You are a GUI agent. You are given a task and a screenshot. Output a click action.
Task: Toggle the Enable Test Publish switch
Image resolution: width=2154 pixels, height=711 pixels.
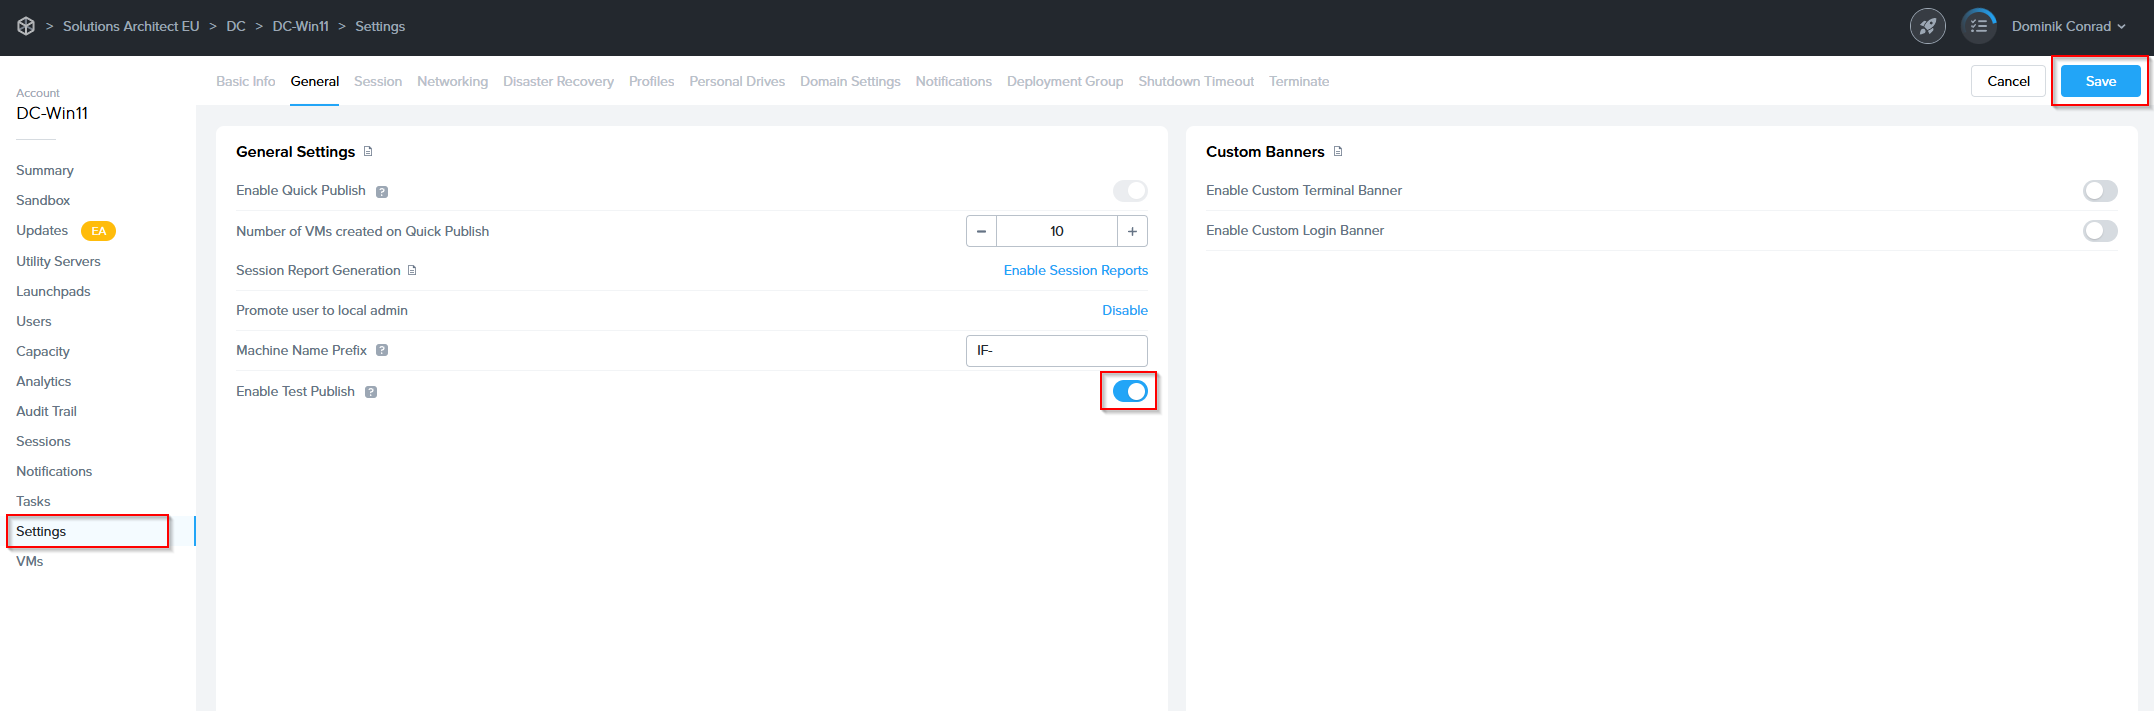(x=1129, y=391)
